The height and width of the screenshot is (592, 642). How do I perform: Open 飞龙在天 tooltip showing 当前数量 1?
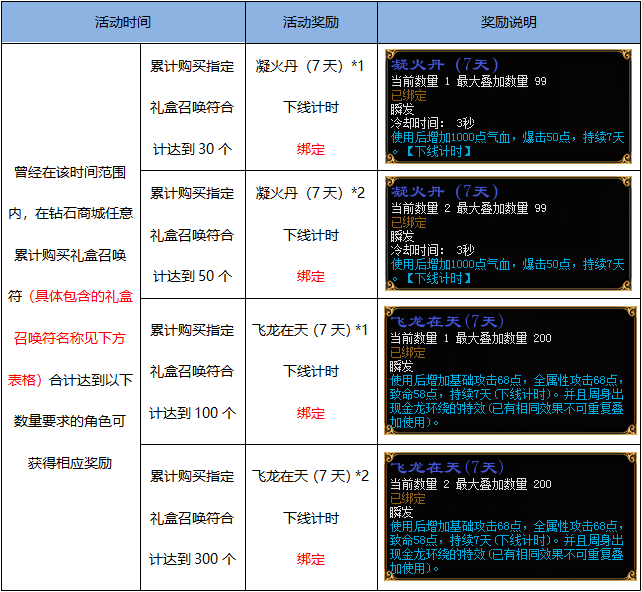click(510, 371)
